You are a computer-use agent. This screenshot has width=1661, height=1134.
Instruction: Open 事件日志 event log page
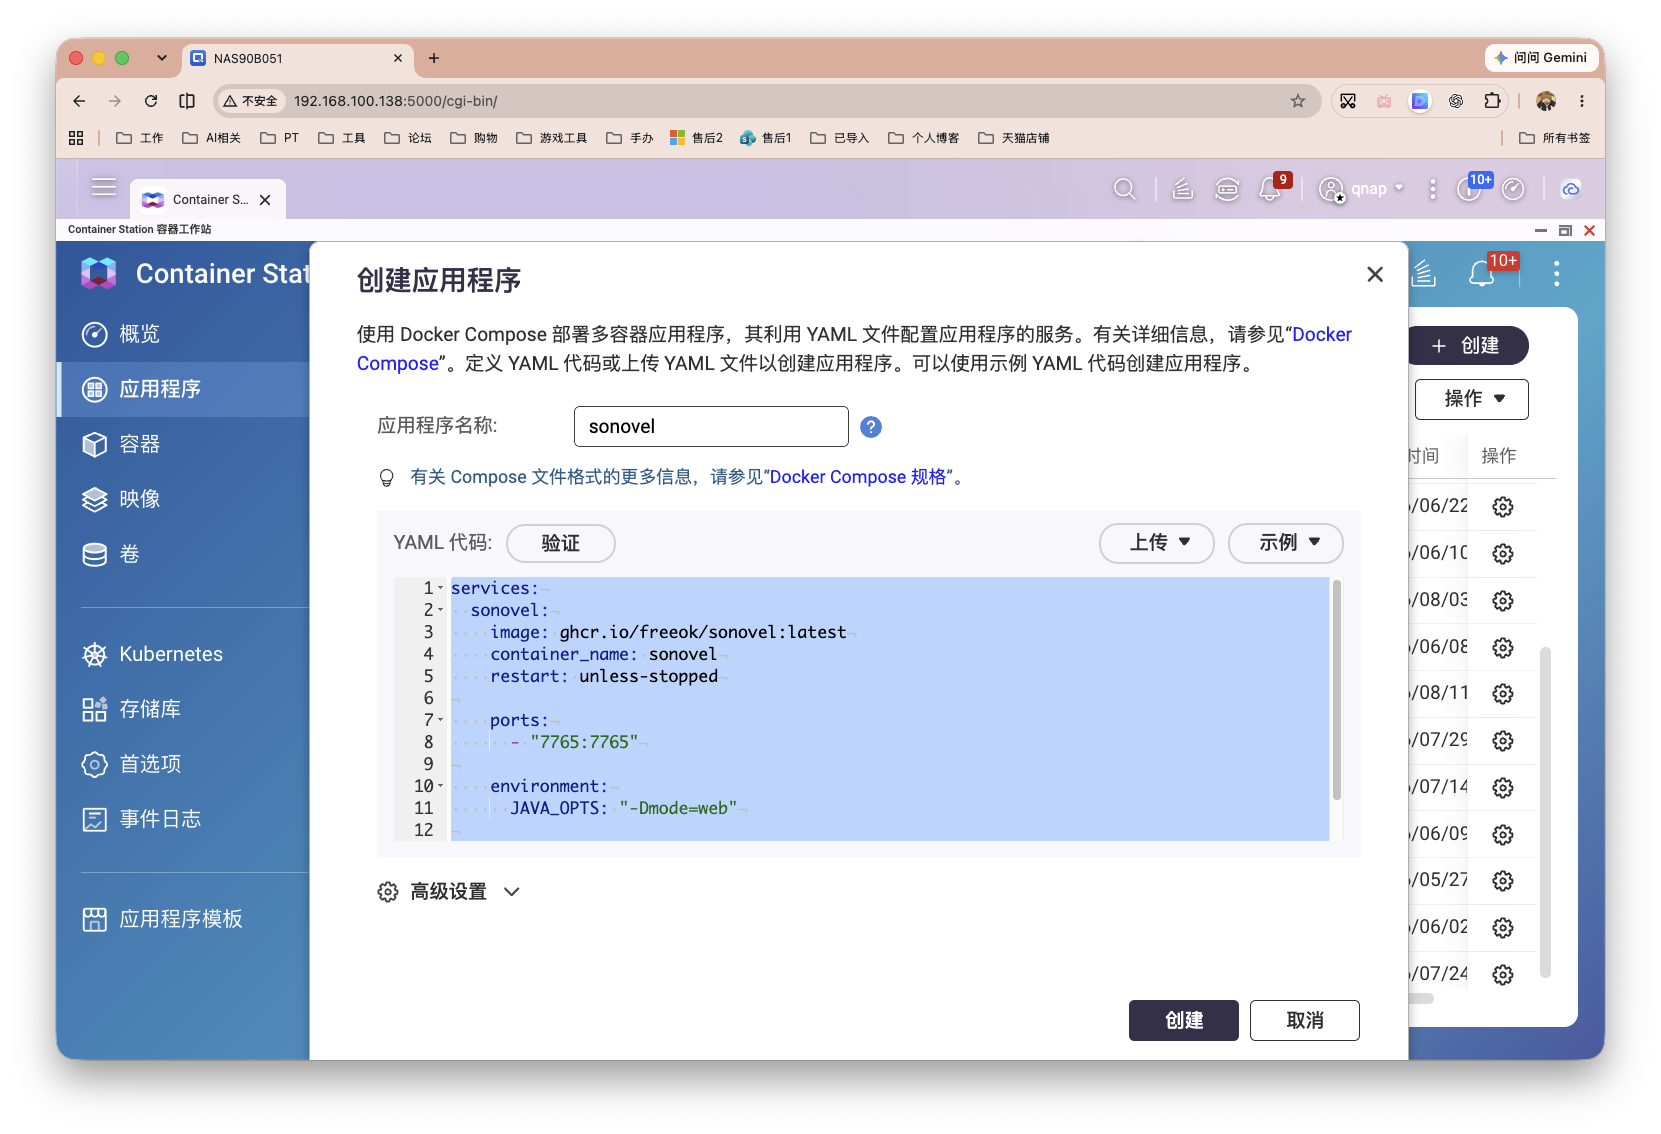click(183, 819)
